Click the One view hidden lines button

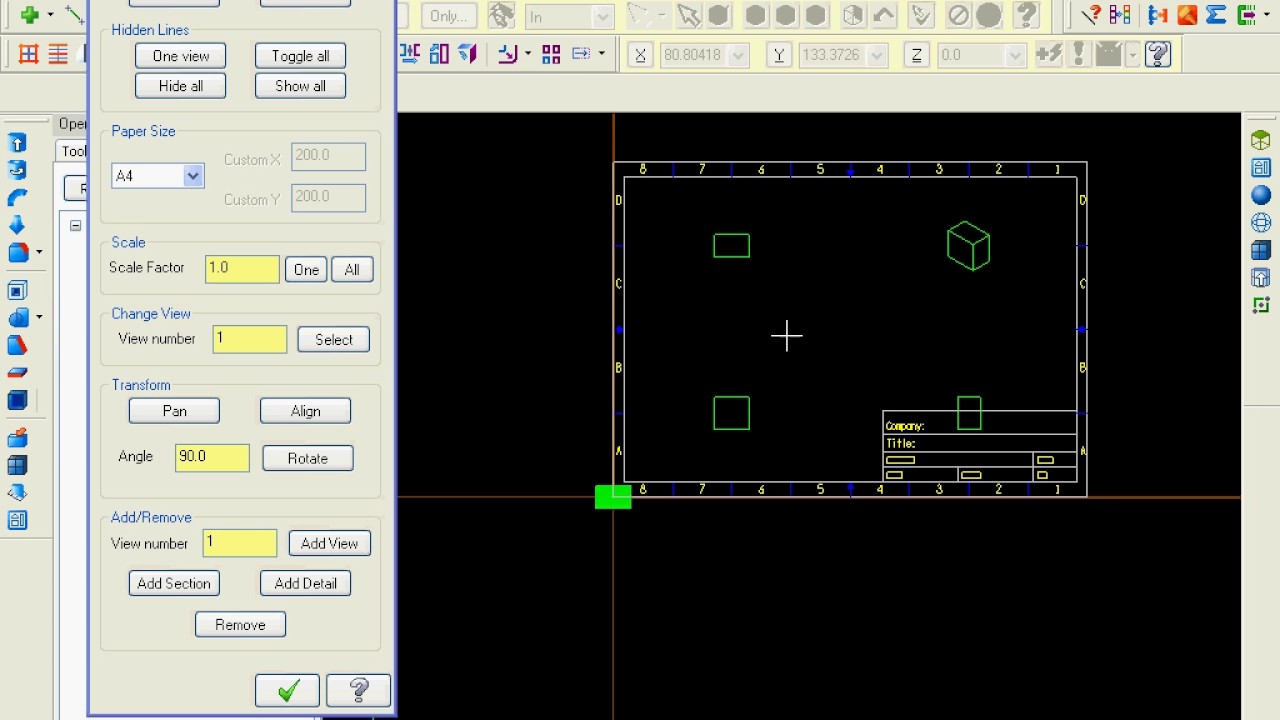[181, 56]
